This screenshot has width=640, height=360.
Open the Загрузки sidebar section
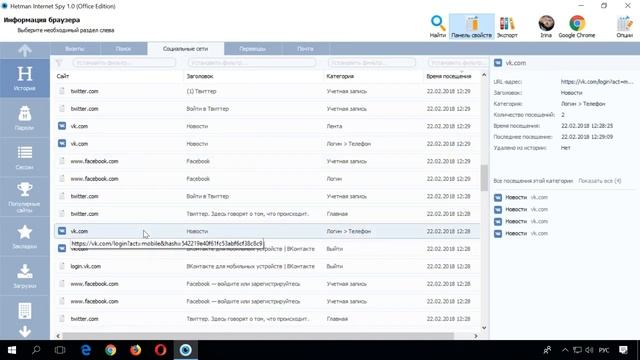(24, 276)
